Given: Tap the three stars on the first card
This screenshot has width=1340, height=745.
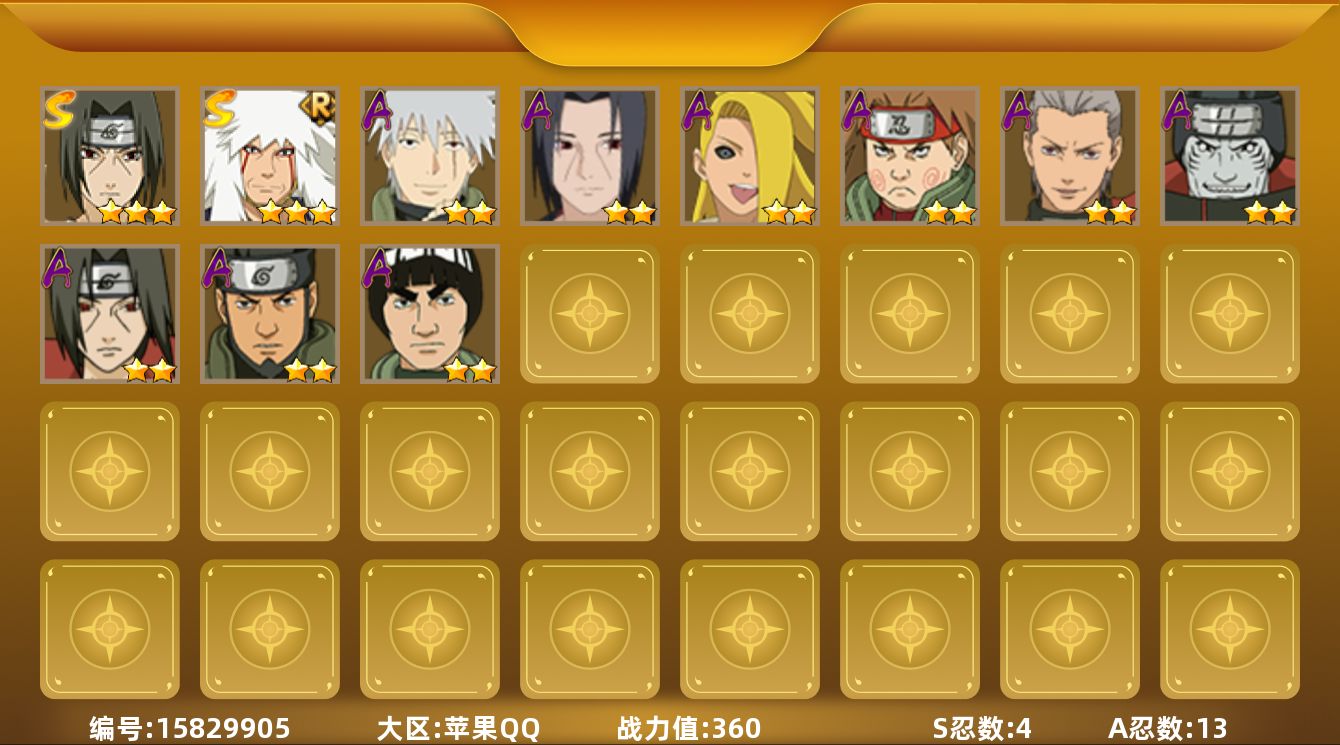Looking at the screenshot, I should pos(138,212).
